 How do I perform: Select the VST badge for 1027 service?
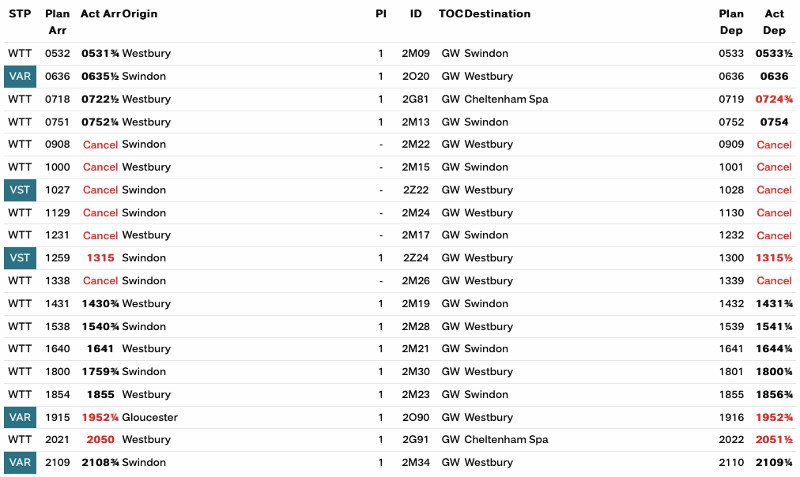[x=20, y=190]
